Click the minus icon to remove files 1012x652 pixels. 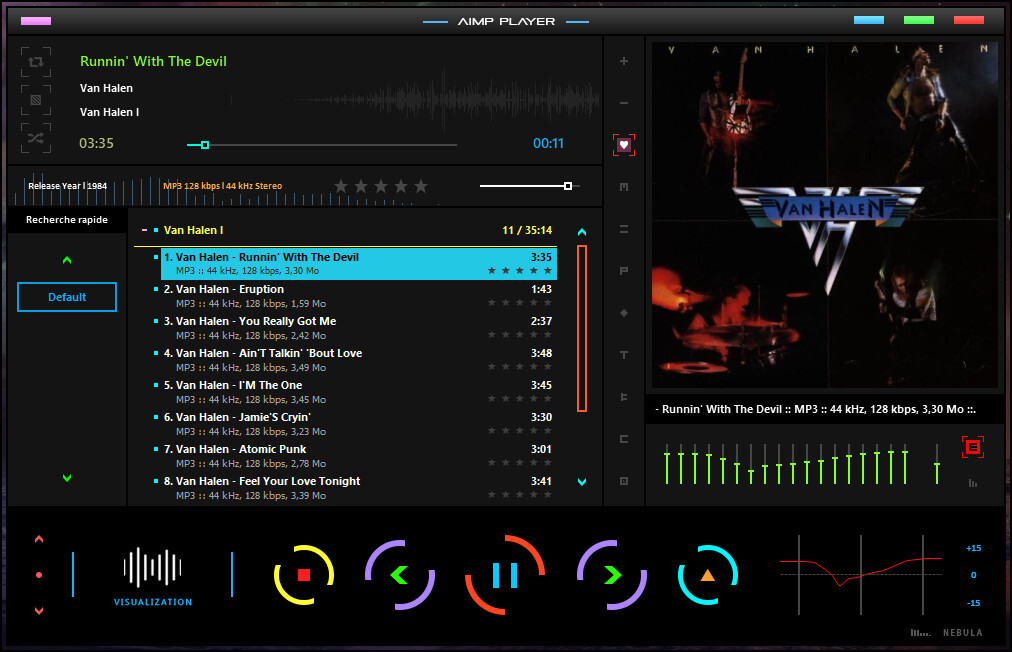(623, 103)
